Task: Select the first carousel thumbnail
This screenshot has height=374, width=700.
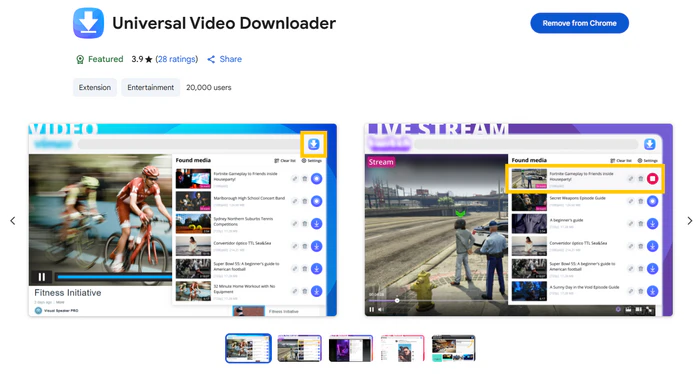Action: (x=248, y=348)
